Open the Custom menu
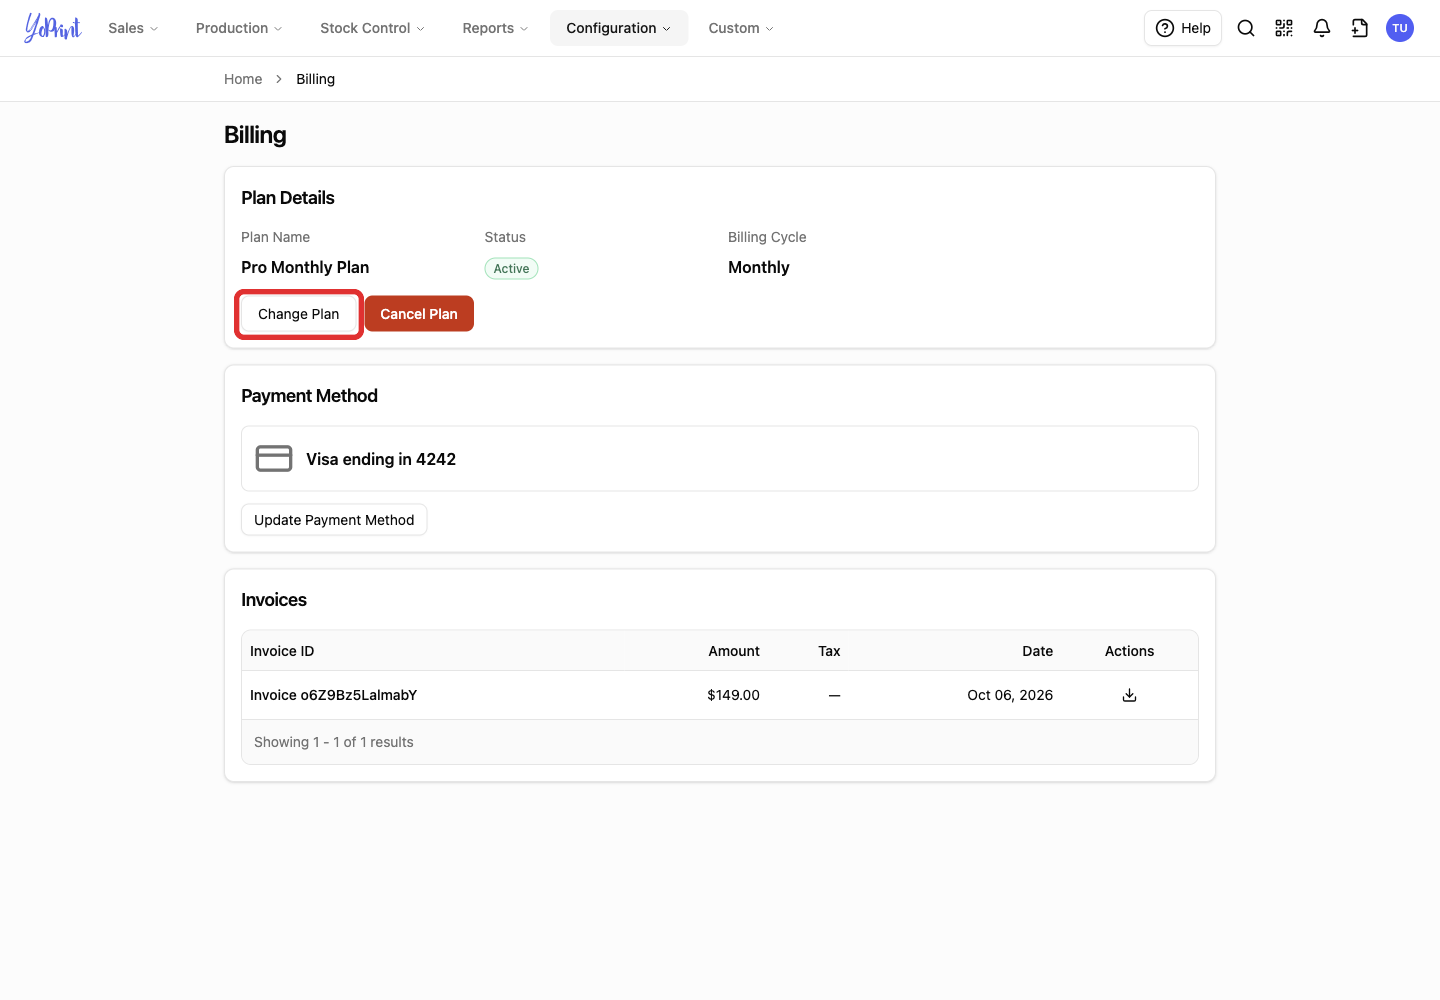Viewport: 1440px width, 1000px height. click(x=741, y=28)
